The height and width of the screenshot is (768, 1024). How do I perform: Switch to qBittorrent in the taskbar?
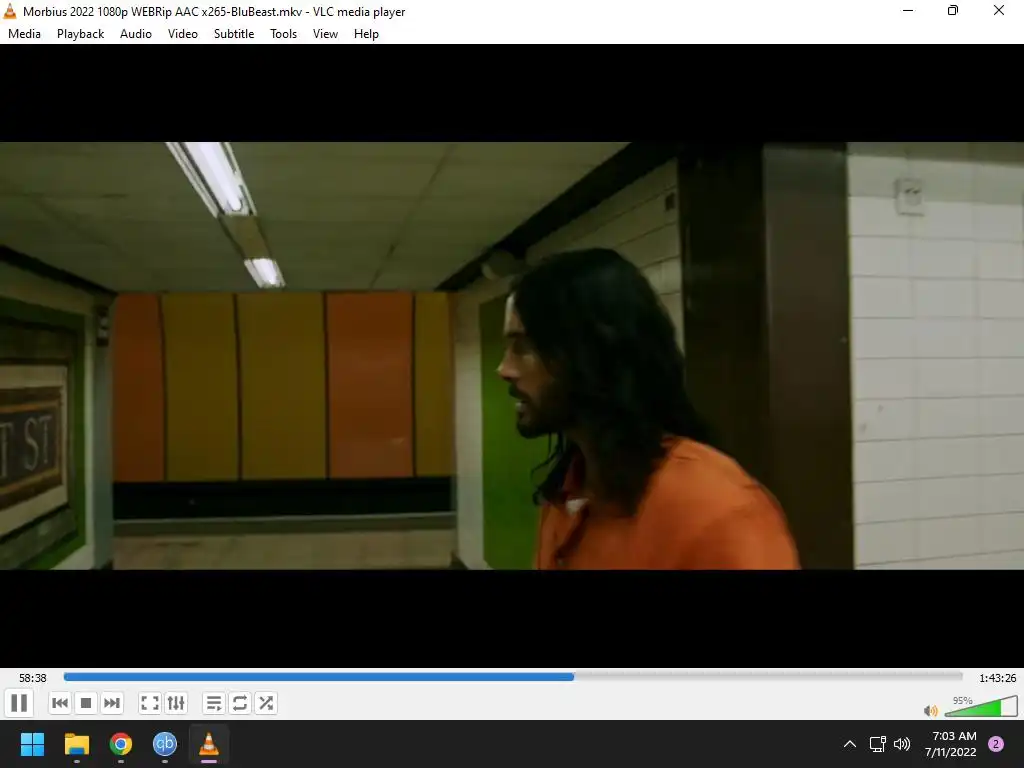pos(165,744)
